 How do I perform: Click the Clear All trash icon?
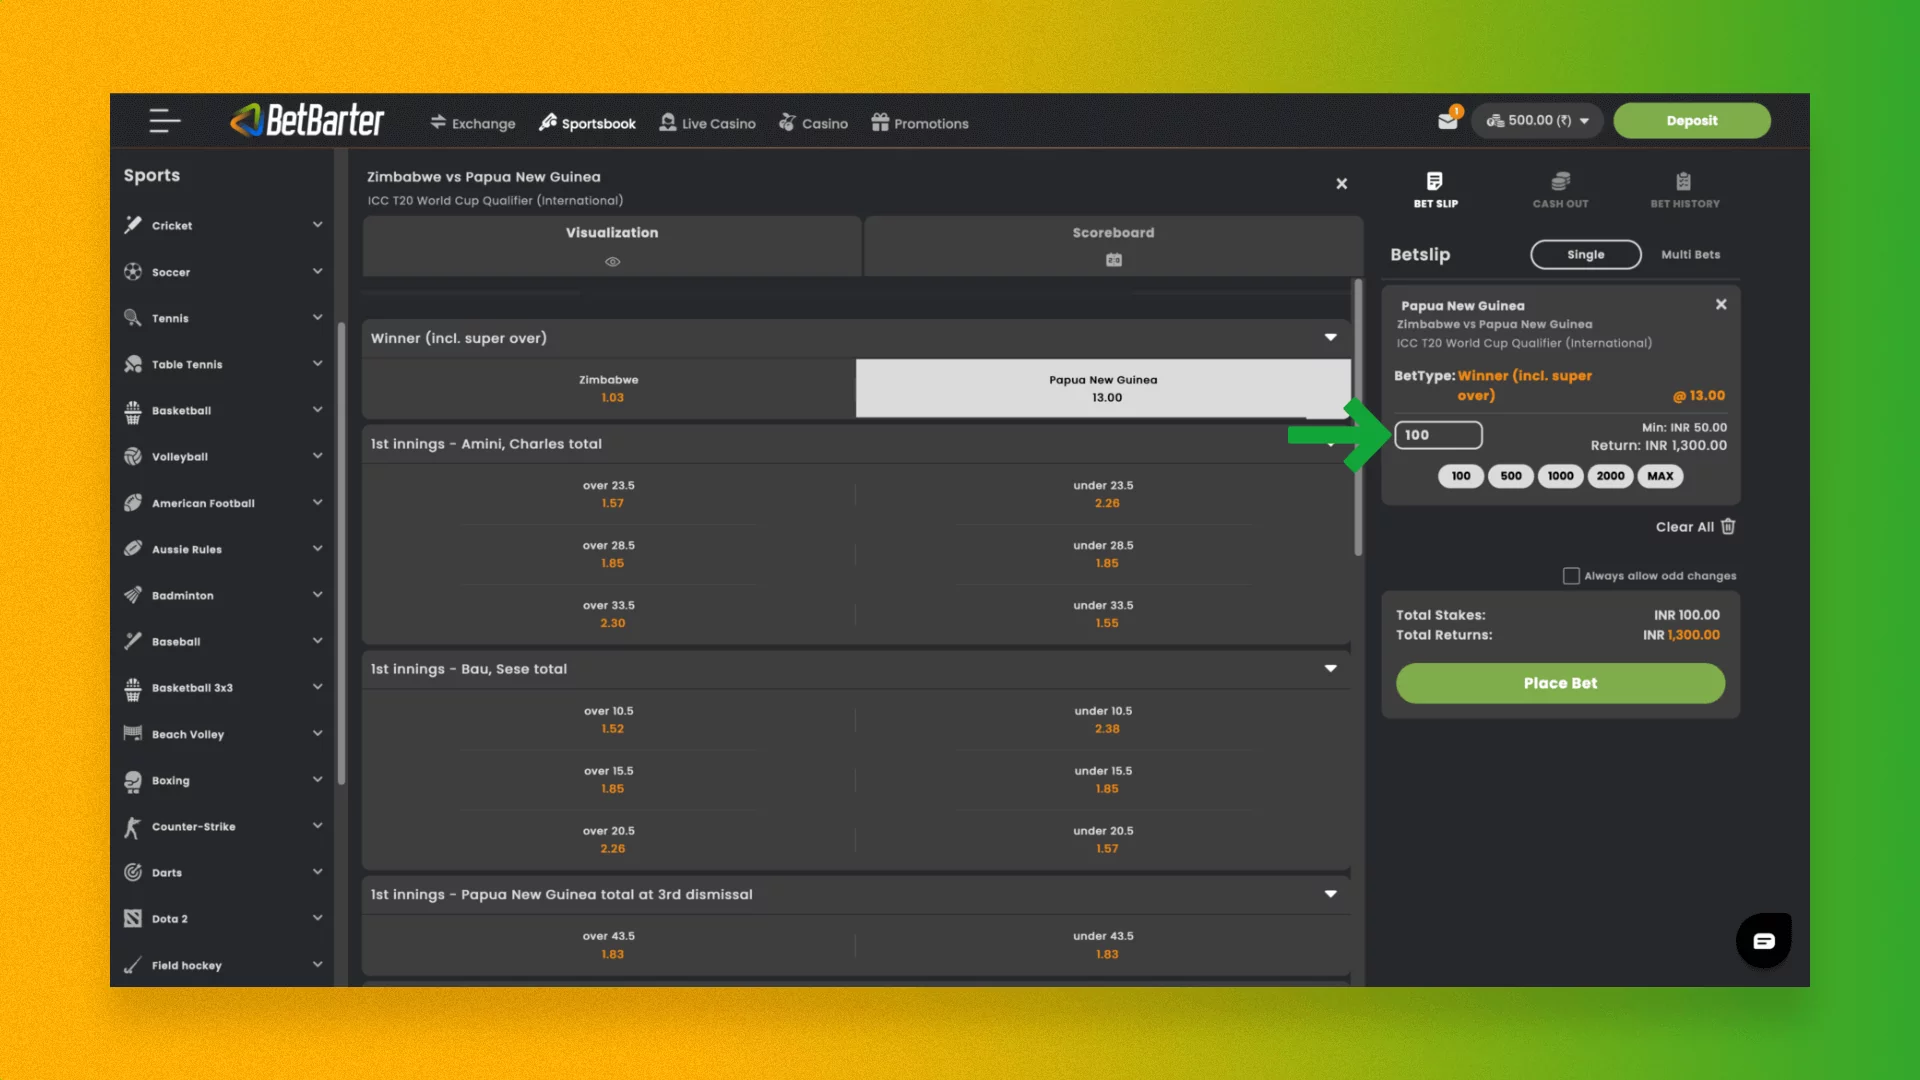click(1728, 526)
